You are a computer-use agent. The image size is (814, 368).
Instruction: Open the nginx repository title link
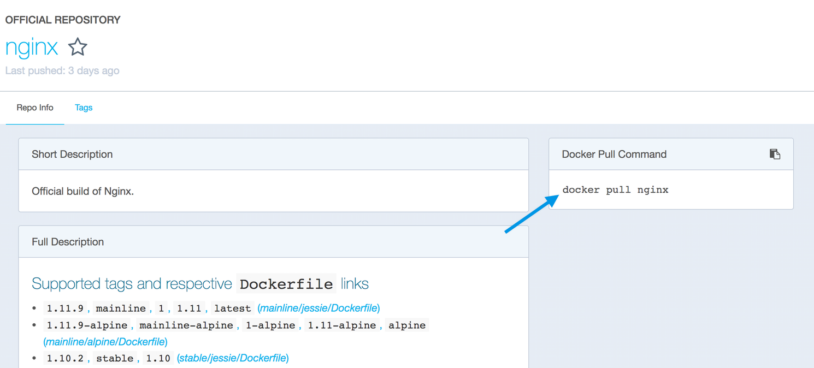31,48
